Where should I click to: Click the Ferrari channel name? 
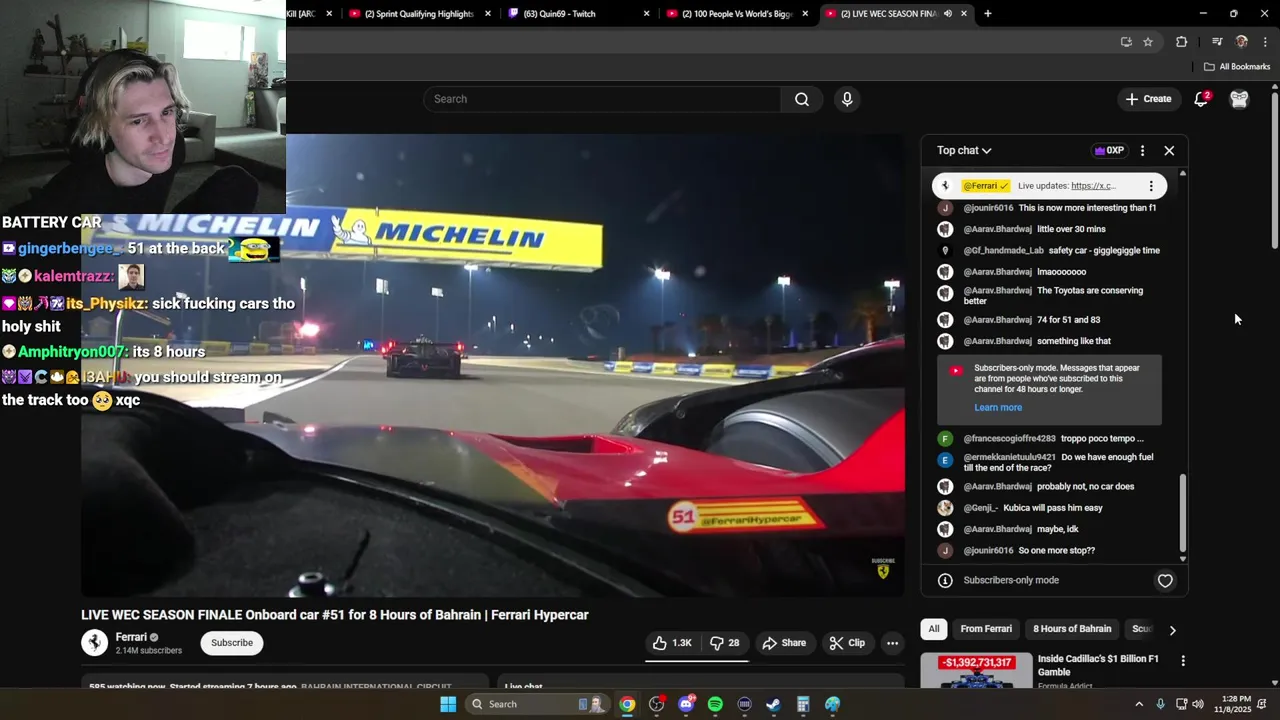click(131, 637)
